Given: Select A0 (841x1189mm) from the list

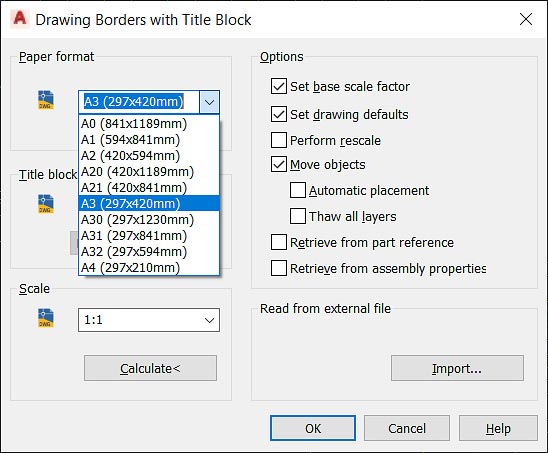Looking at the screenshot, I should tap(149, 123).
